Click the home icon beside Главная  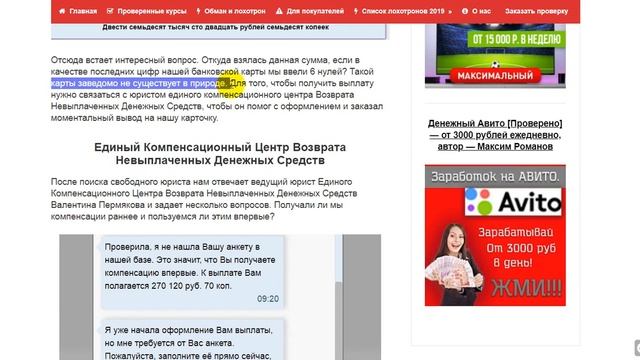click(x=62, y=11)
